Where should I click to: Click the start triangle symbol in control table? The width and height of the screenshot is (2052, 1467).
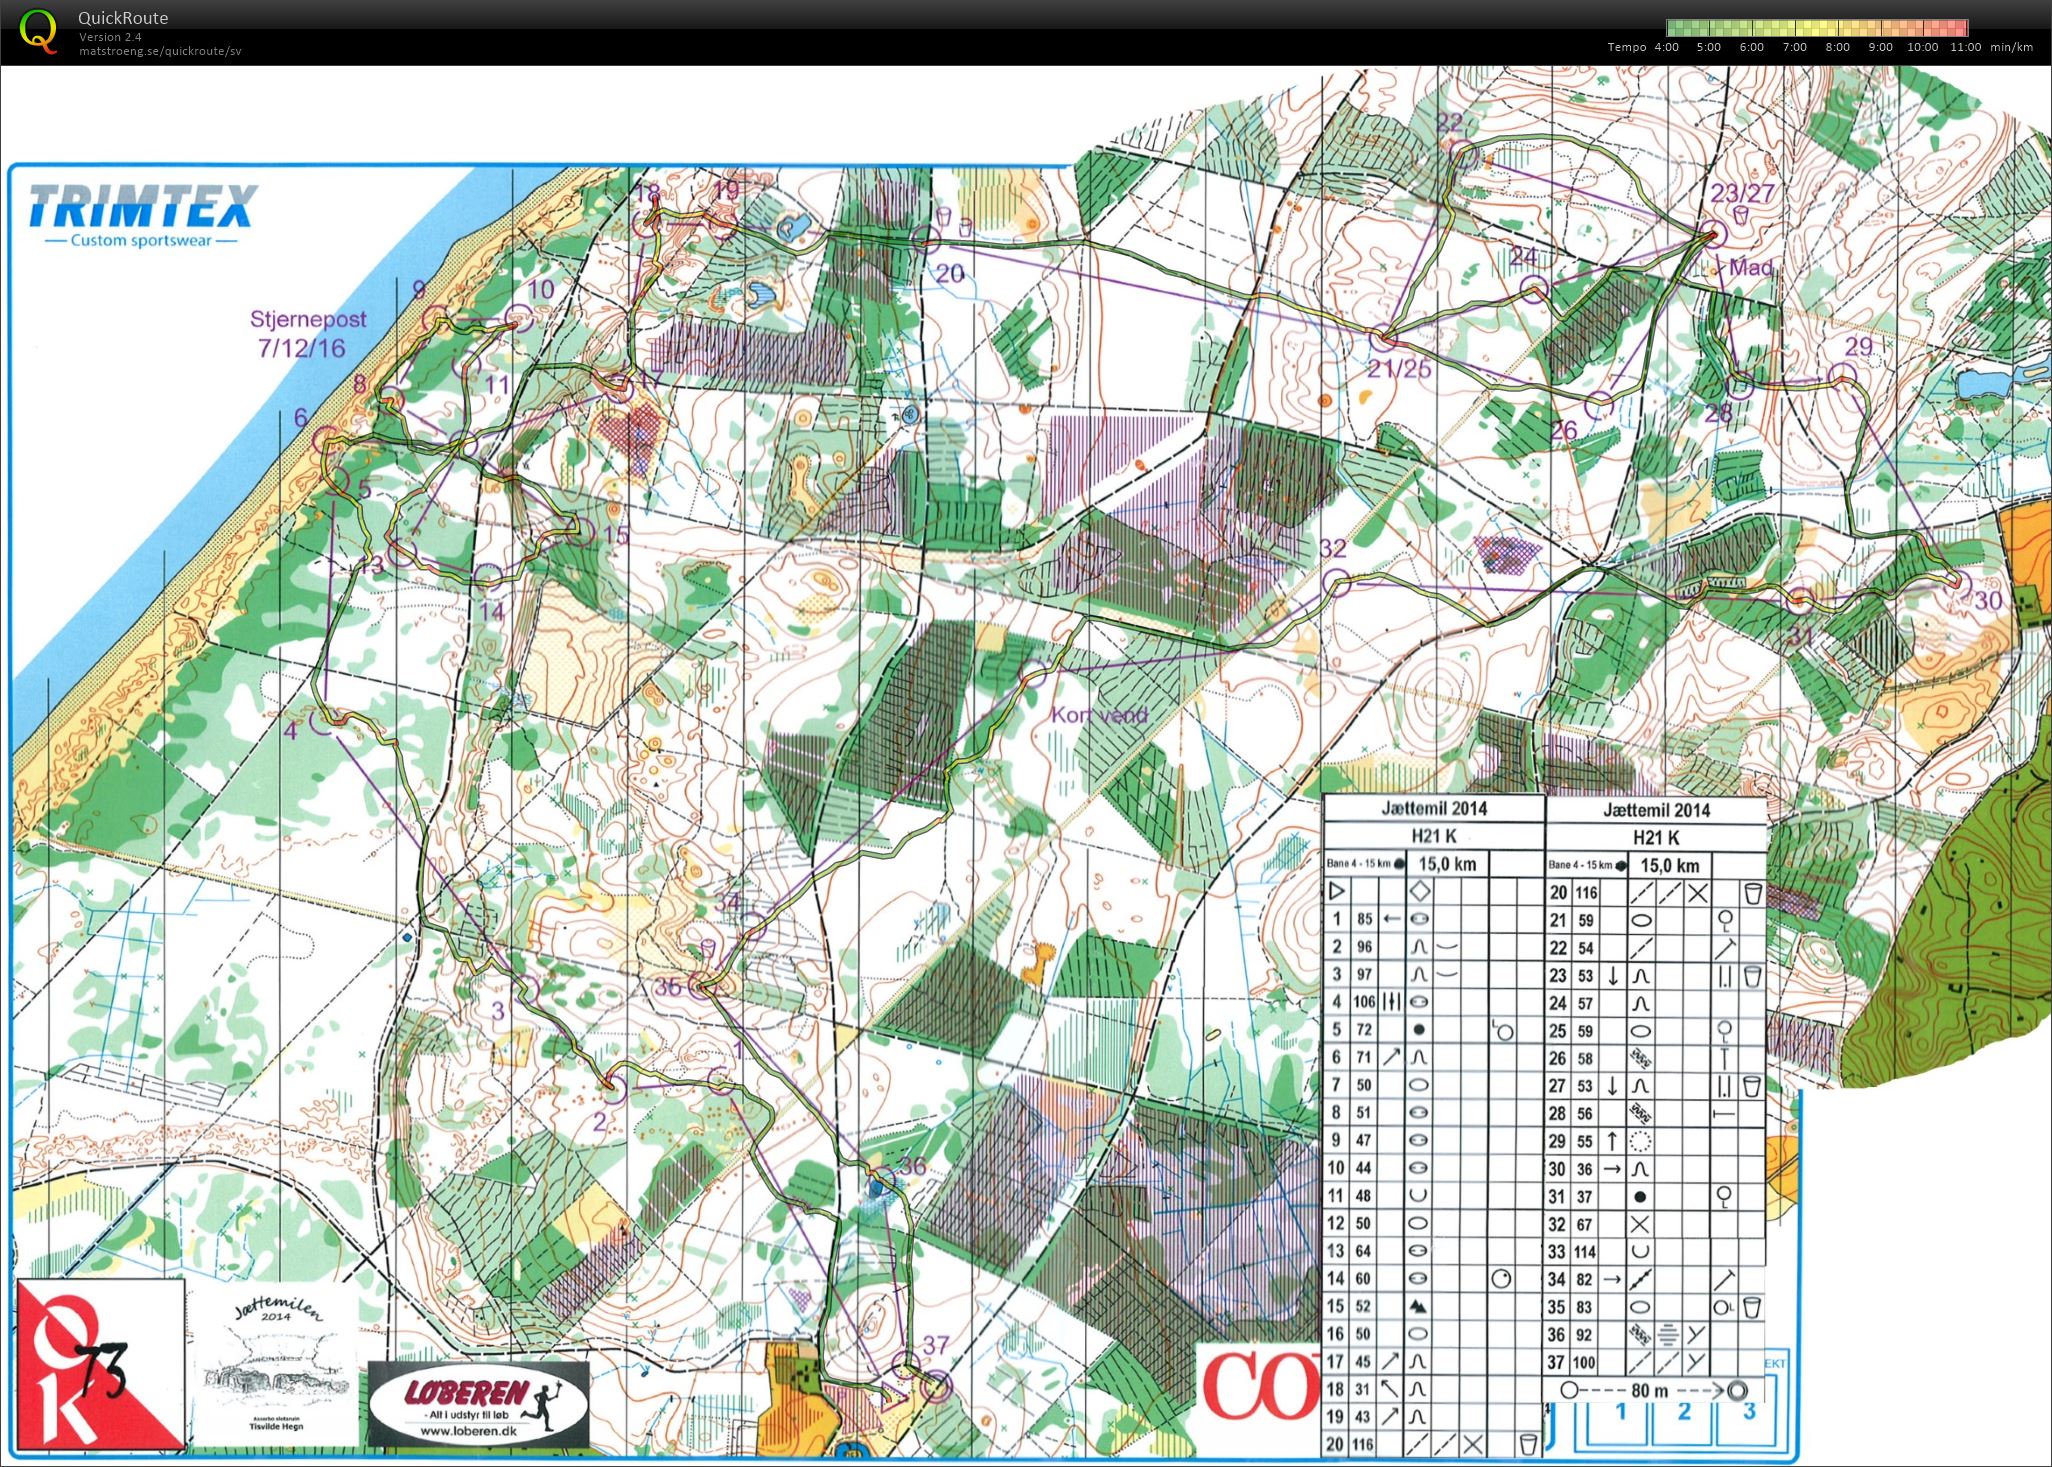click(1336, 891)
